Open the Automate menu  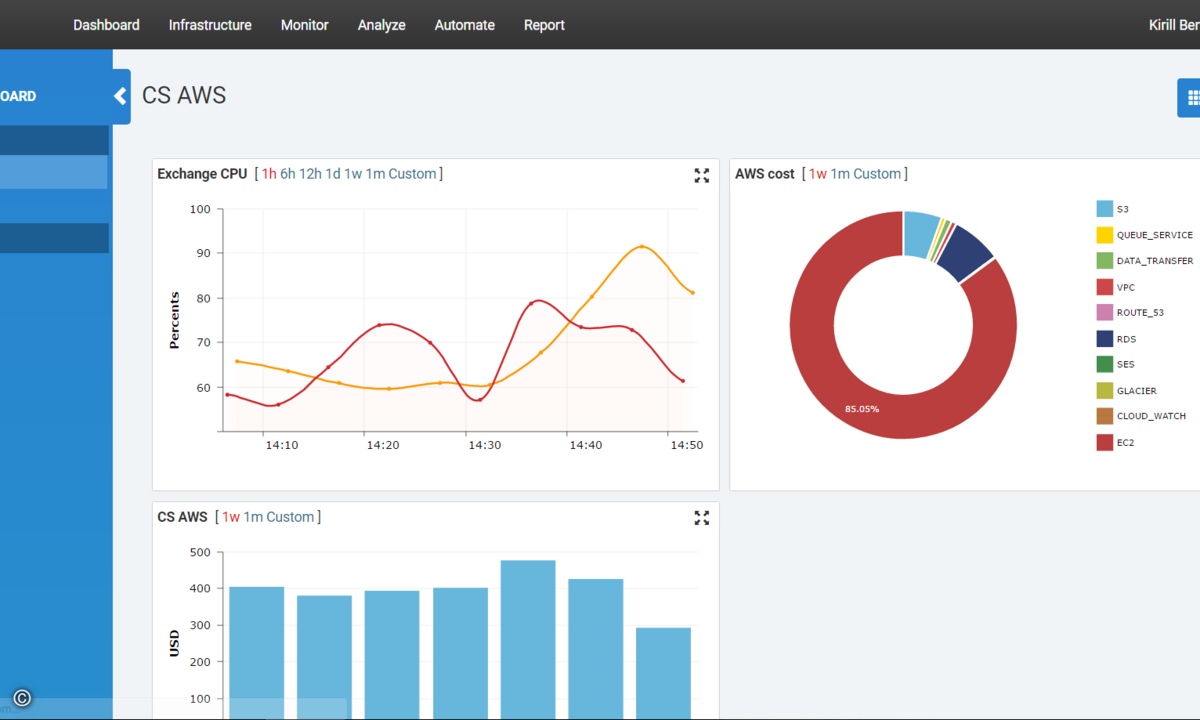pyautogui.click(x=465, y=25)
